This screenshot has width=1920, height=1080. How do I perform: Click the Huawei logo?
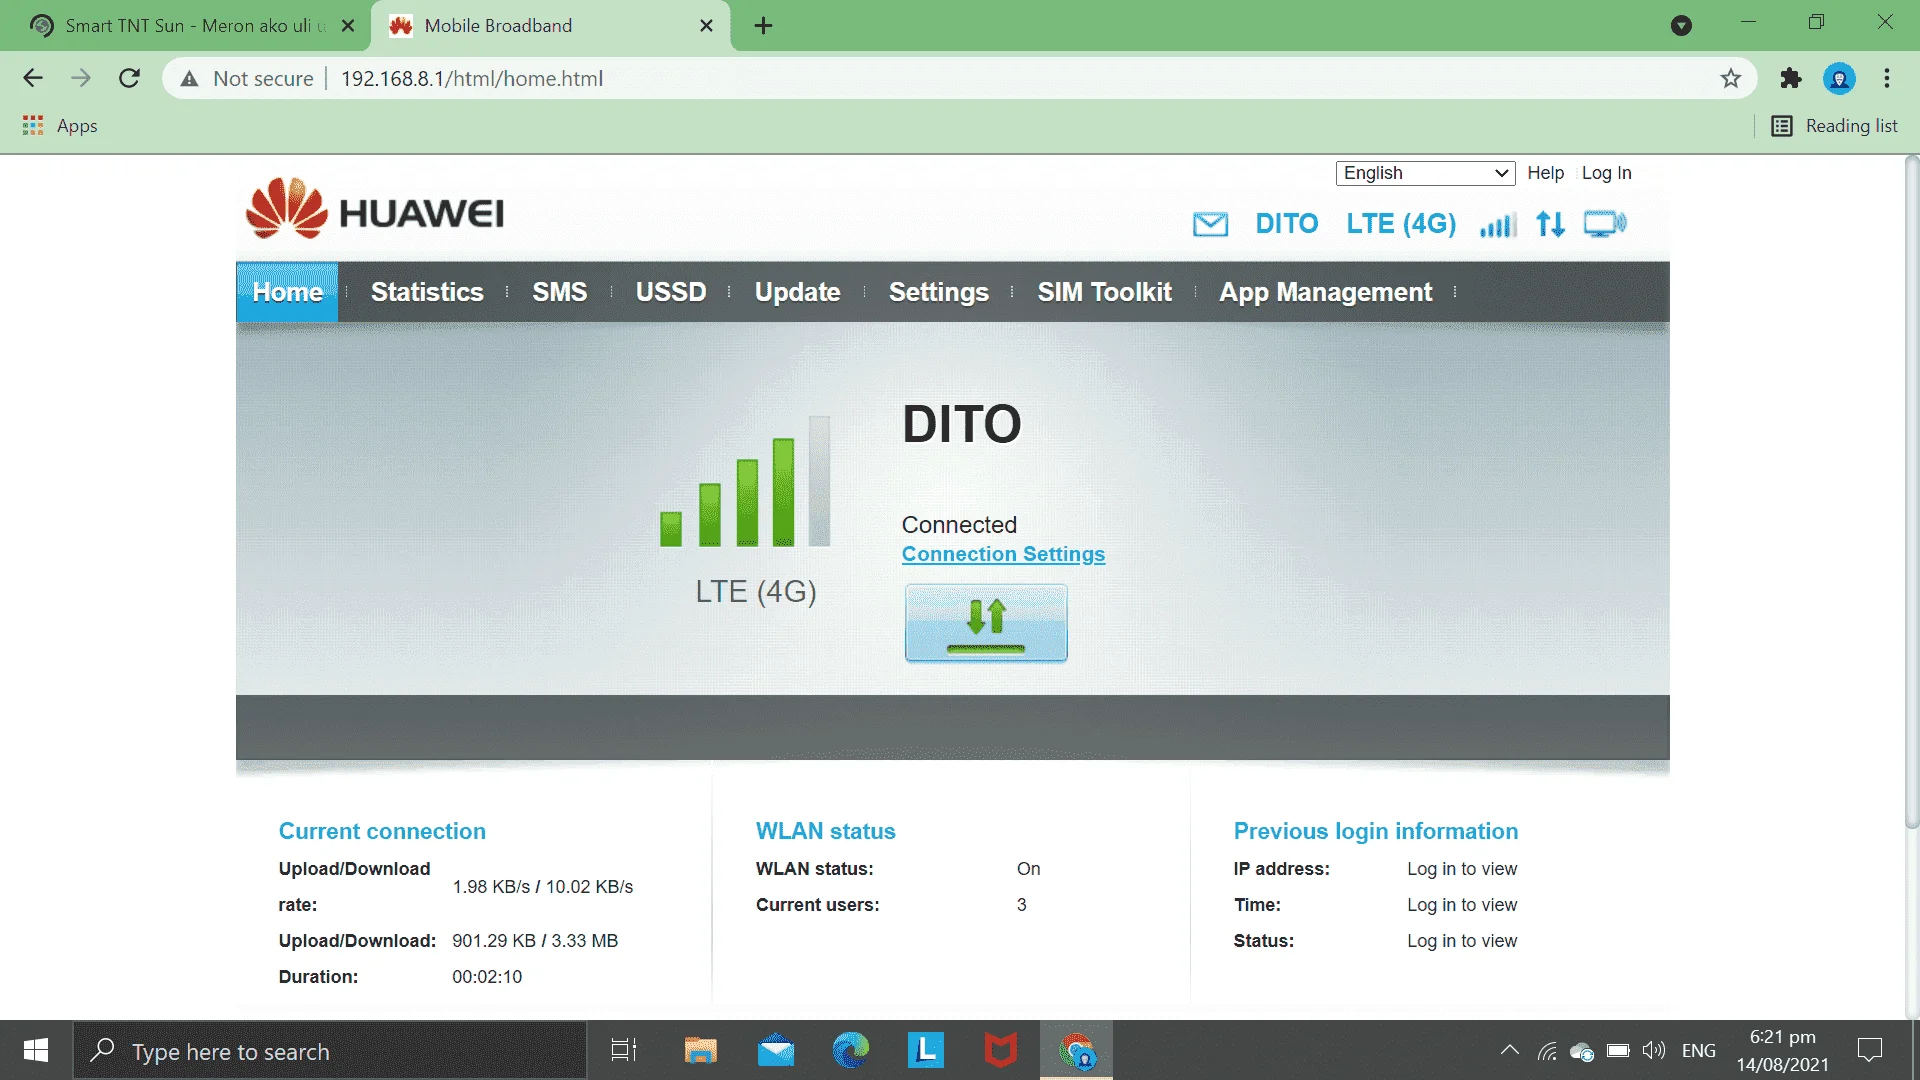(375, 209)
